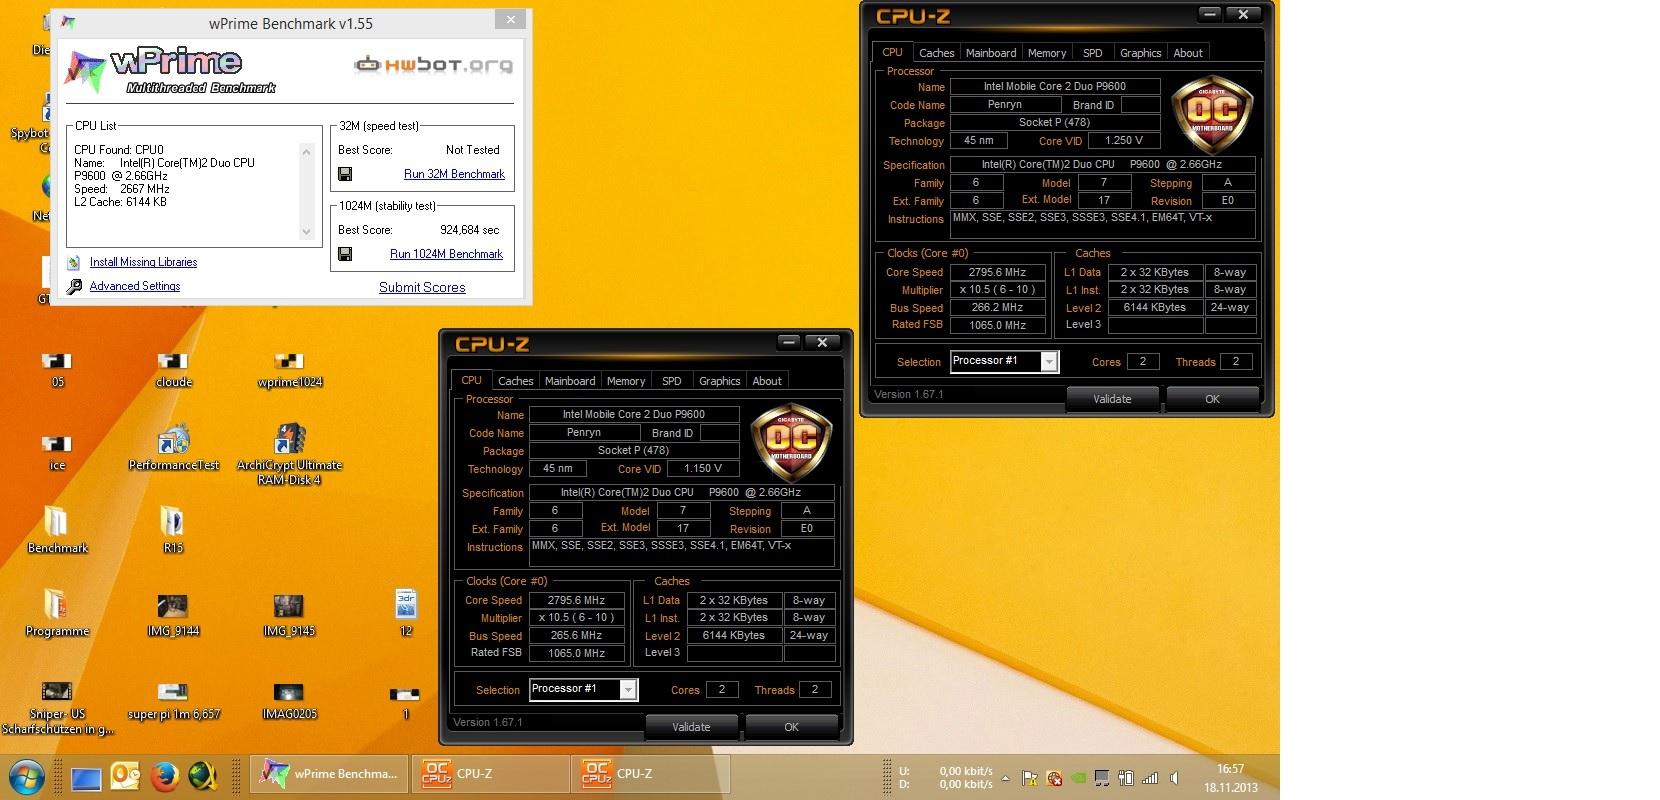Screen dimensions: 1660x800
Task: Click Install Missing Libraries link
Action: [x=143, y=262]
